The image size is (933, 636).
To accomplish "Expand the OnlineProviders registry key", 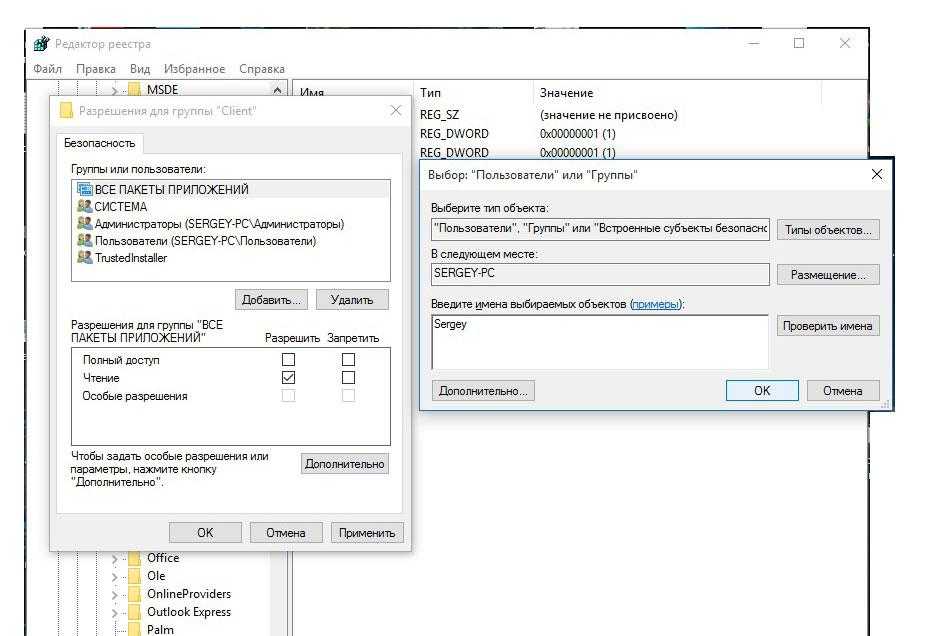I will 115,595.
